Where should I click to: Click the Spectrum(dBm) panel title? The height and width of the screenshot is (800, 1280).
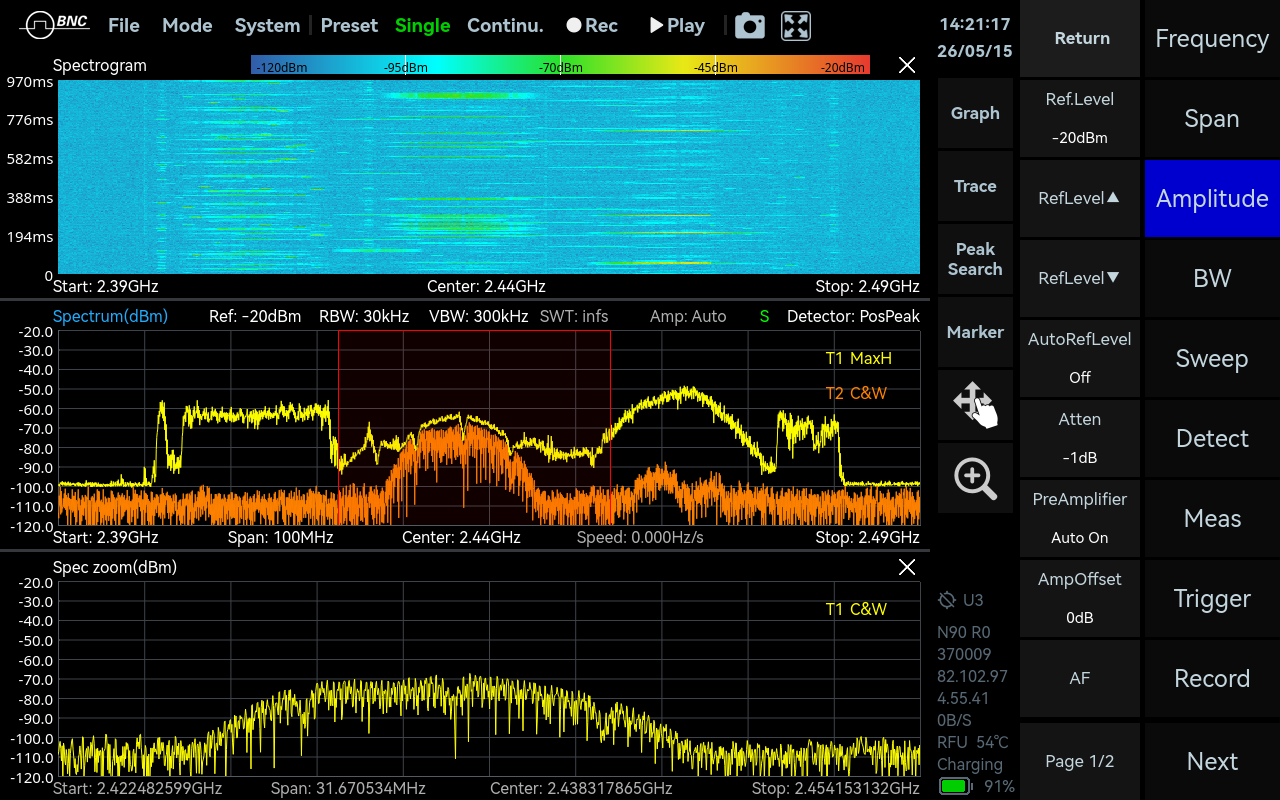110,316
